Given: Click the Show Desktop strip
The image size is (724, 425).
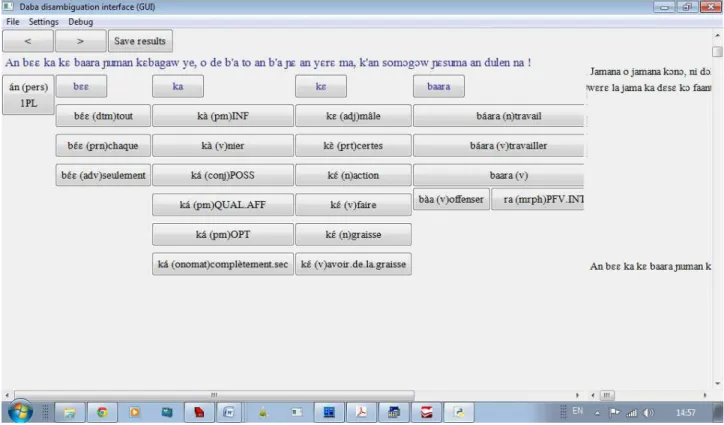Looking at the screenshot, I should coord(718,412).
